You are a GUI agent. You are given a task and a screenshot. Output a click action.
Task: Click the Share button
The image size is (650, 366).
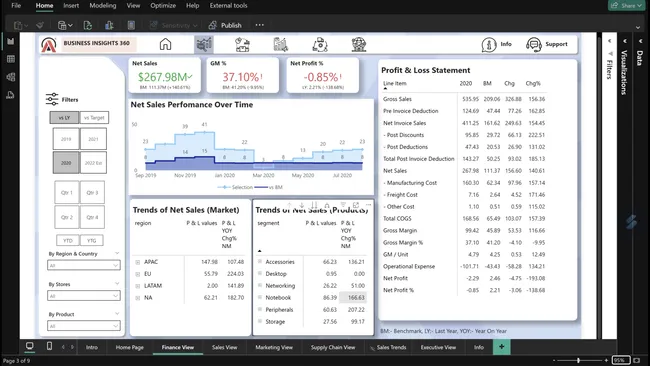click(x=626, y=5)
